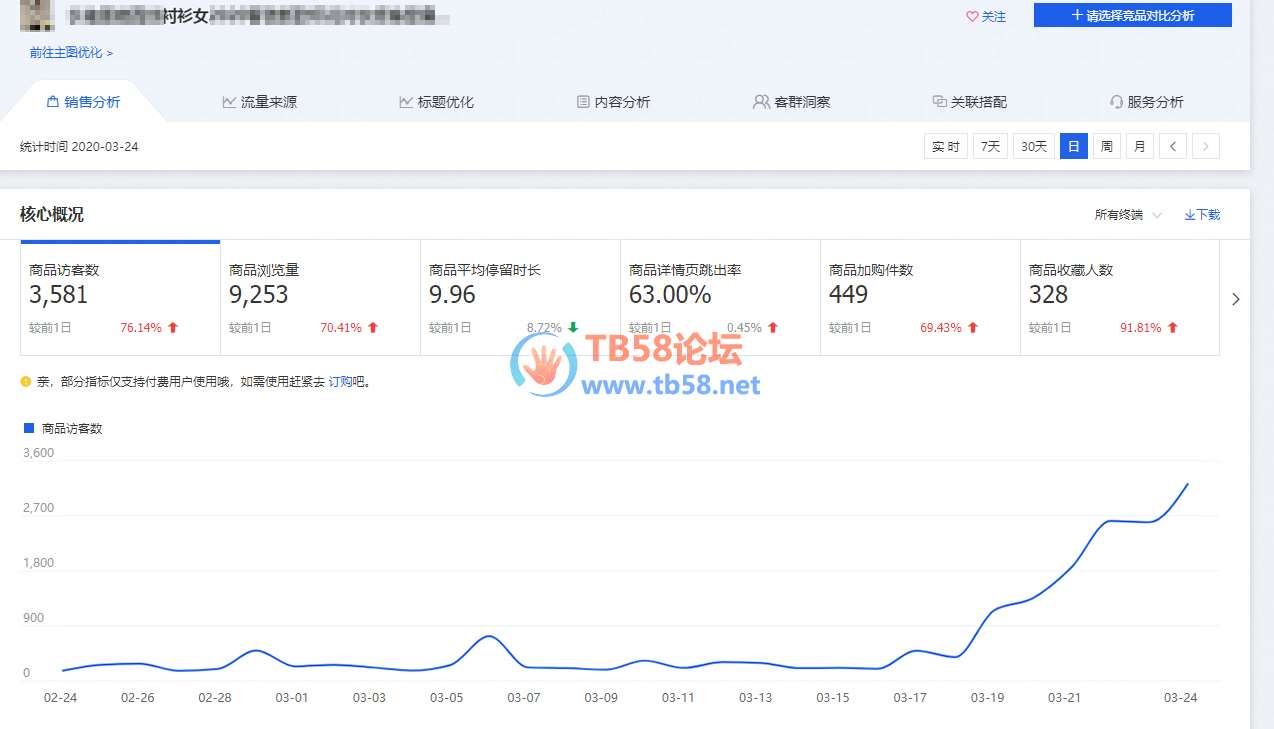Click the previous date arrow
The width and height of the screenshot is (1274, 729).
pyautogui.click(x=1173, y=147)
